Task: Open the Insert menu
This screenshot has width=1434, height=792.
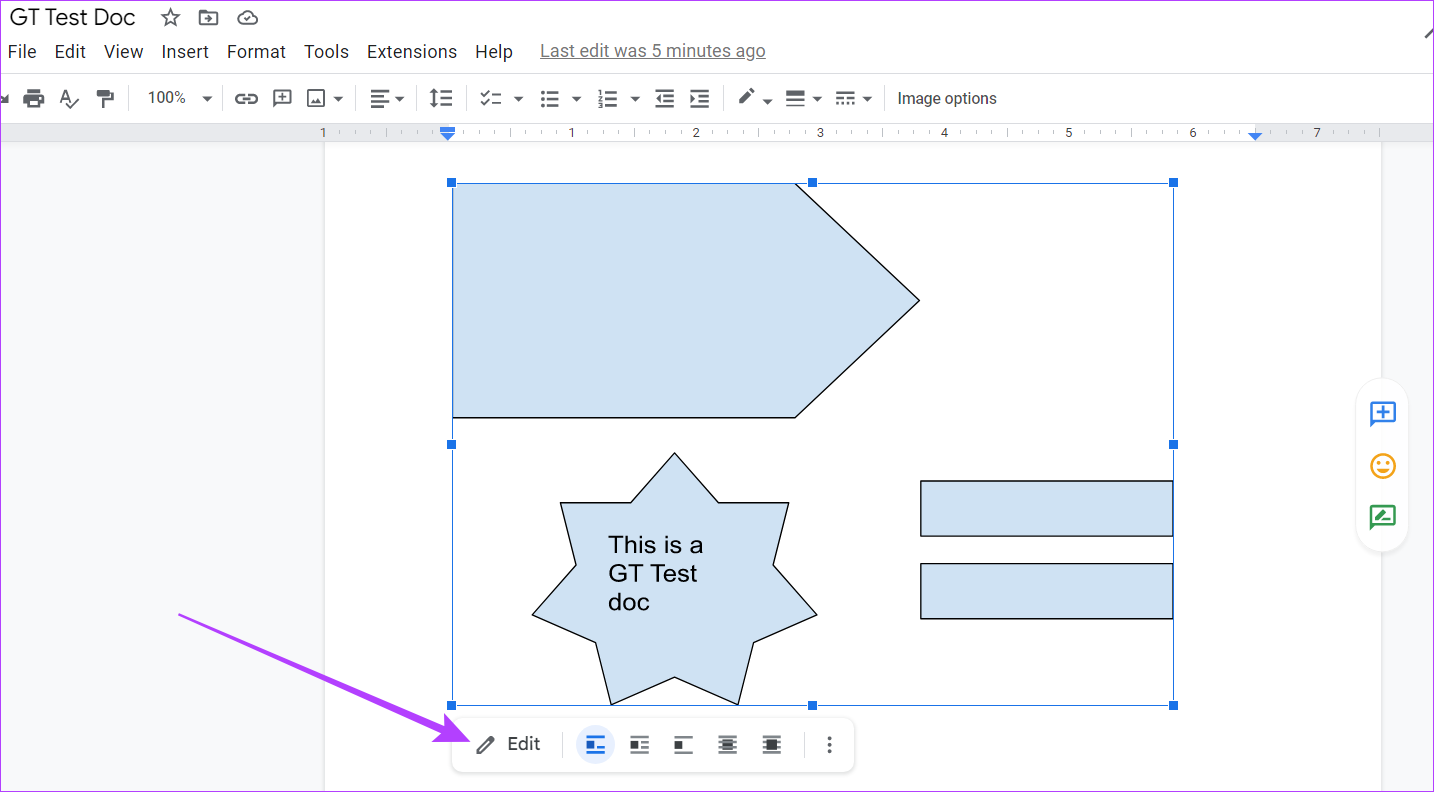Action: pyautogui.click(x=185, y=52)
